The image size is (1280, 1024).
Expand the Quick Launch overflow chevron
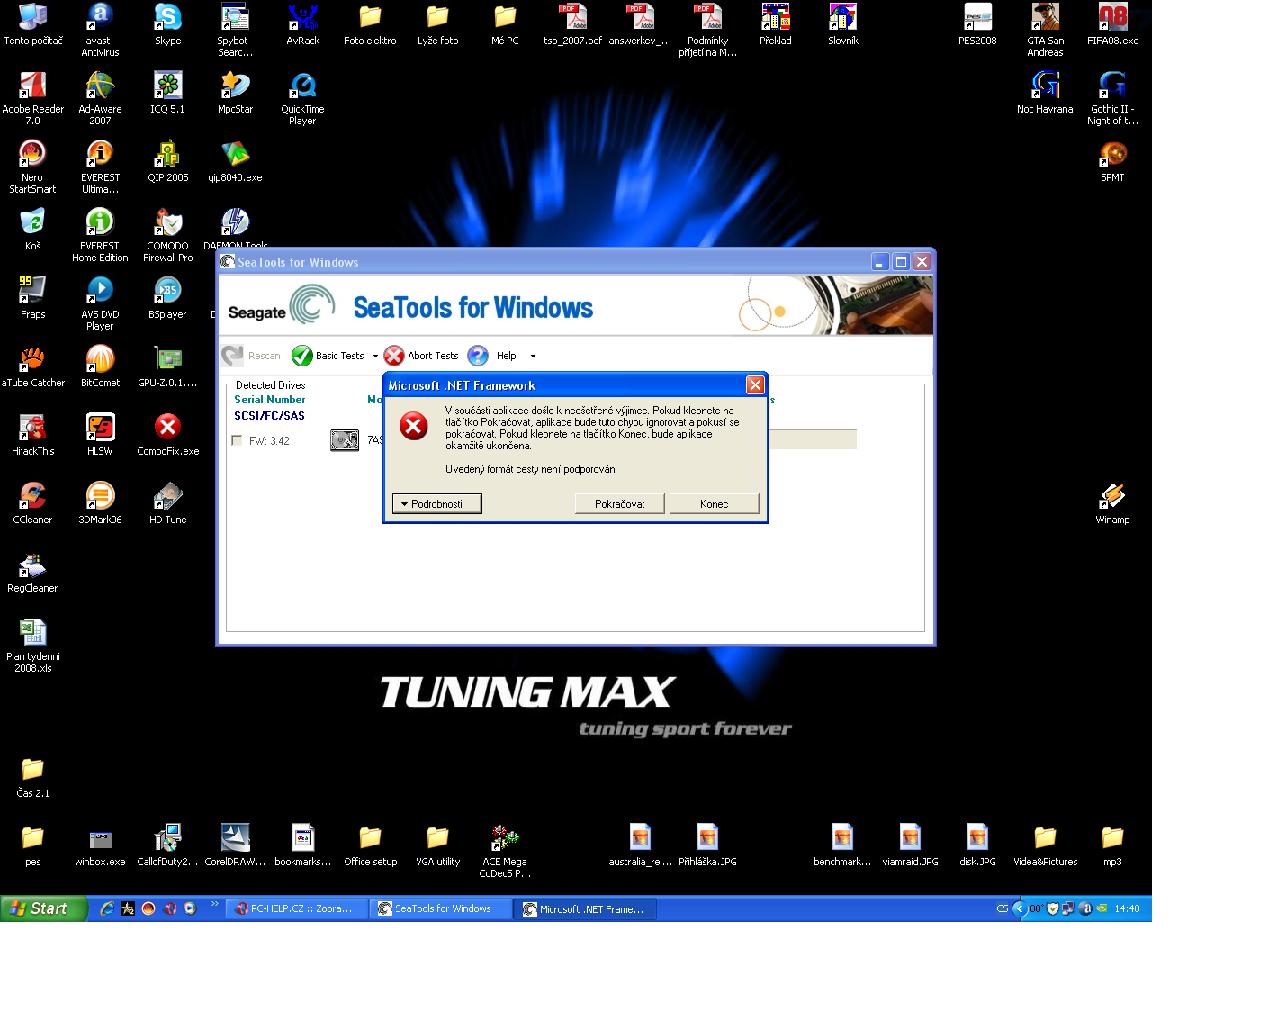click(x=214, y=906)
